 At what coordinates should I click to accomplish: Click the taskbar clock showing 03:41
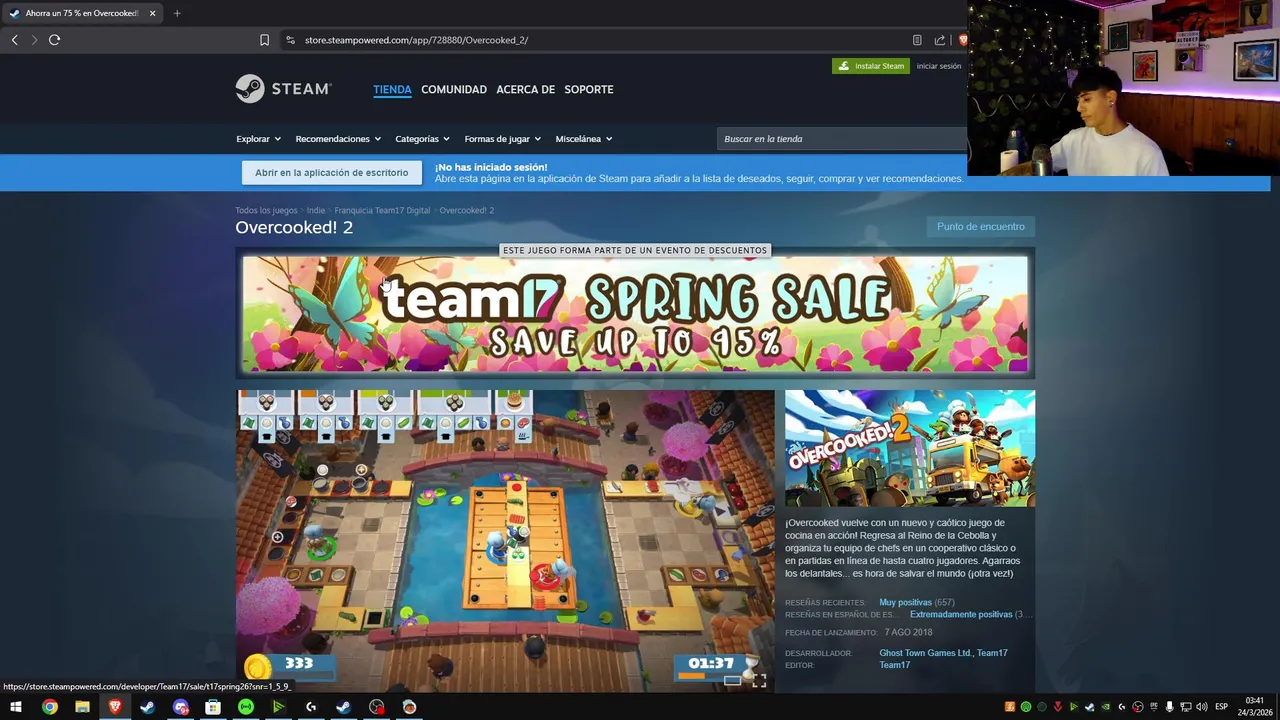(x=1255, y=707)
